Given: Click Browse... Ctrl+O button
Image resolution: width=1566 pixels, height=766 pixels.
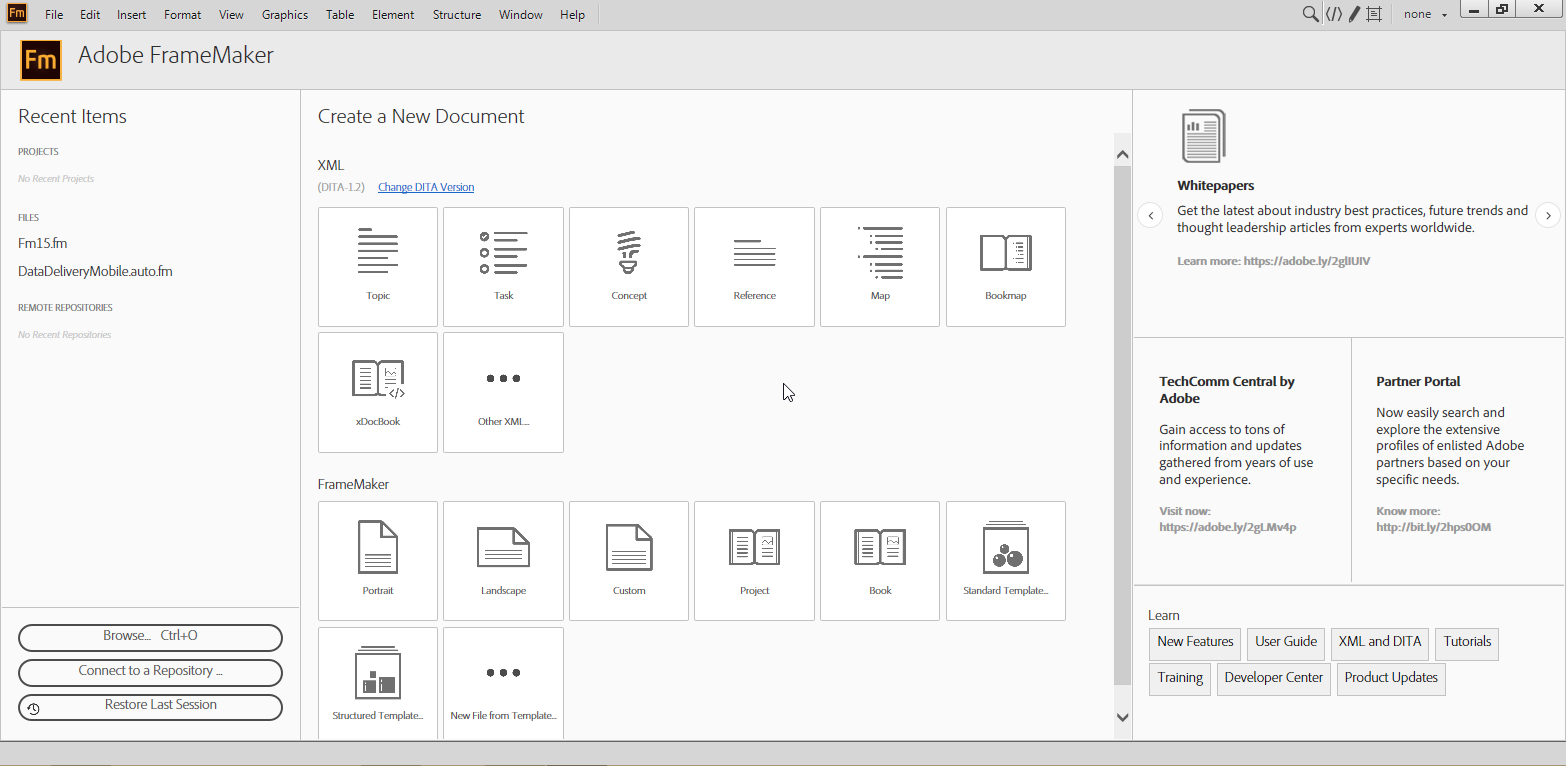Looking at the screenshot, I should (150, 637).
